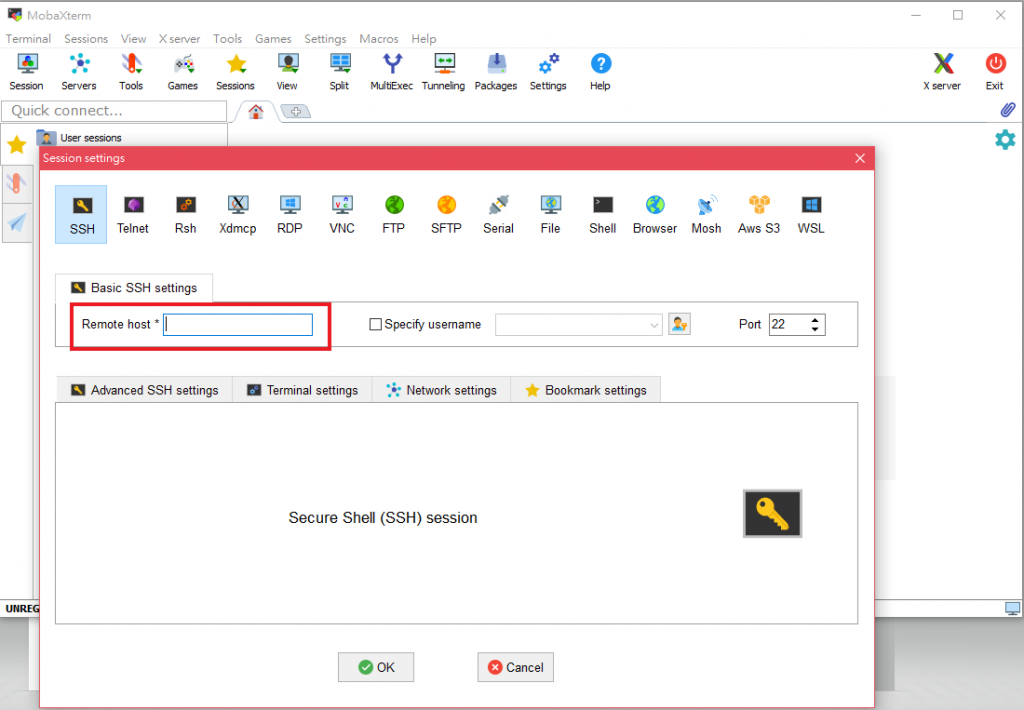Launch the Games toolbar icon
The image size is (1024, 710).
pyautogui.click(x=183, y=72)
